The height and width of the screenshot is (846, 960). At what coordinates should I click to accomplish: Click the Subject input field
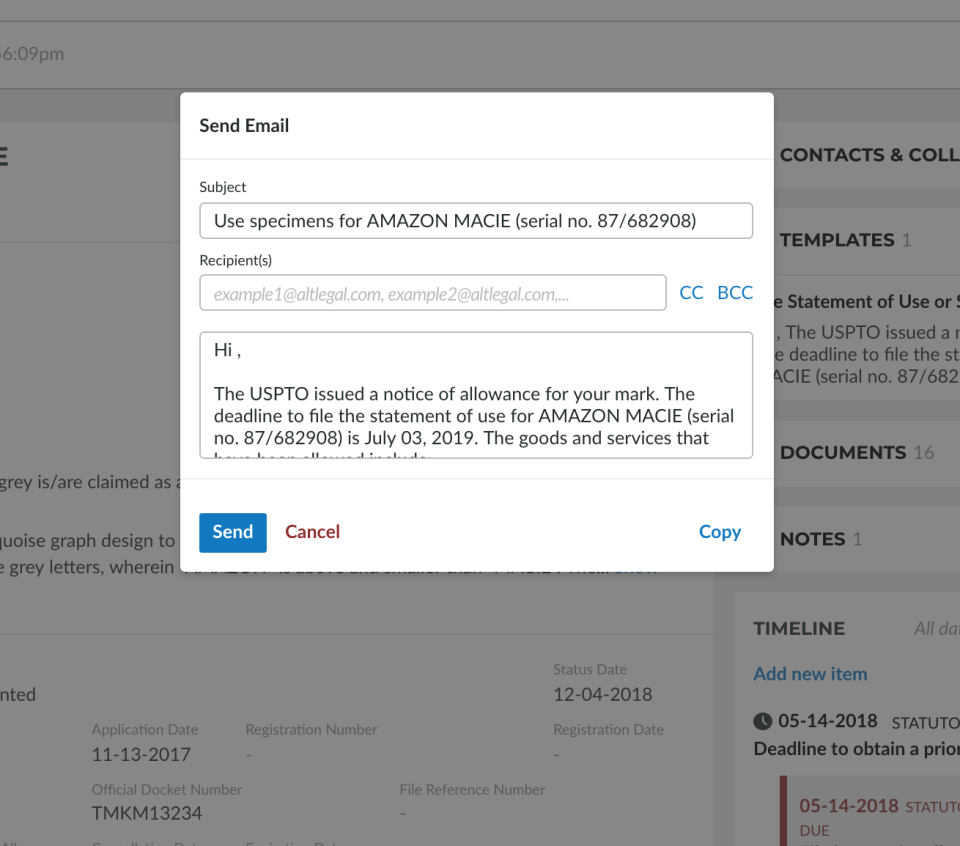click(475, 221)
